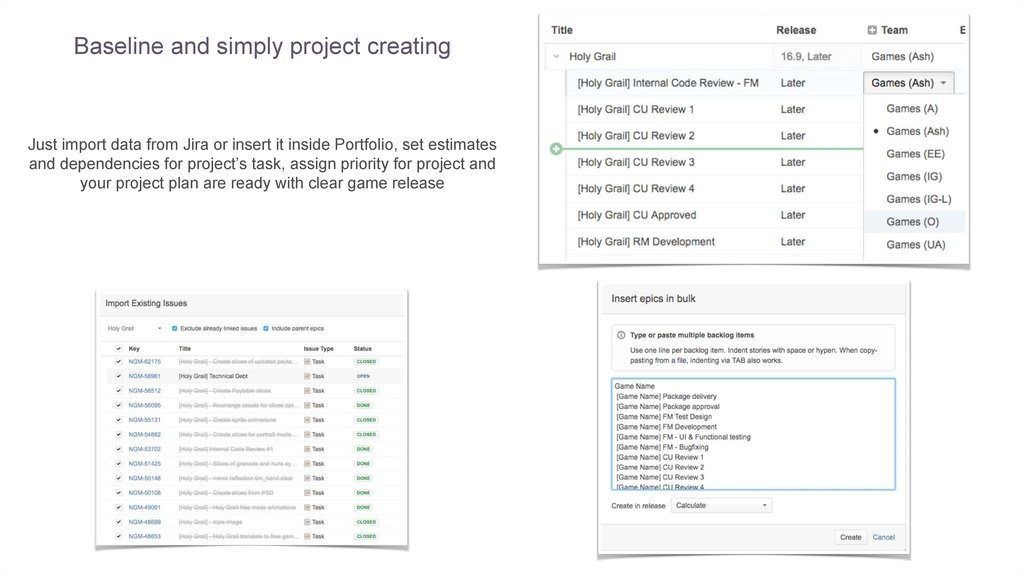Click Task icon in NGM-56095 row

coord(307,405)
